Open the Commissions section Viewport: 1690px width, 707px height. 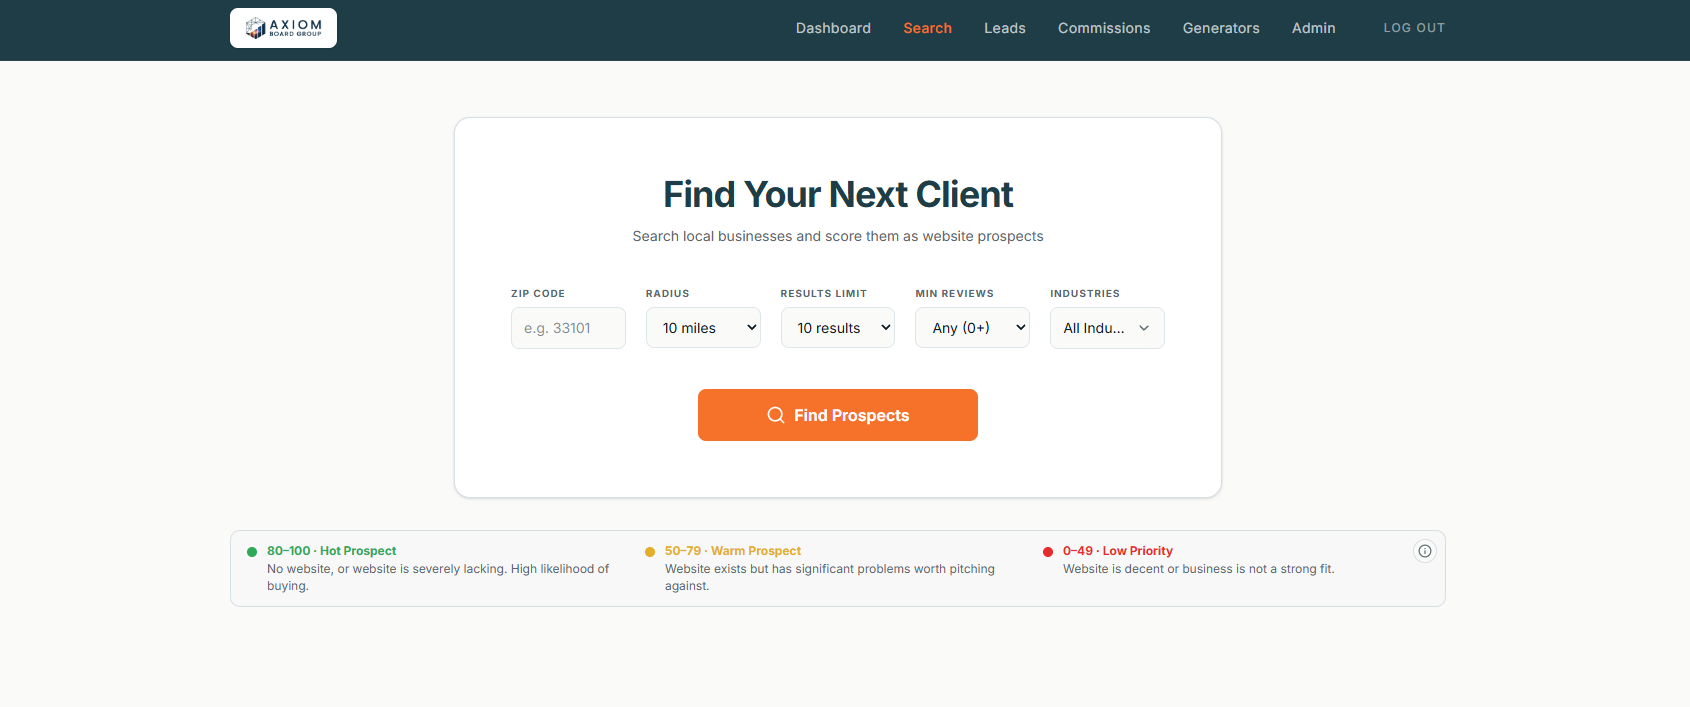(1104, 28)
